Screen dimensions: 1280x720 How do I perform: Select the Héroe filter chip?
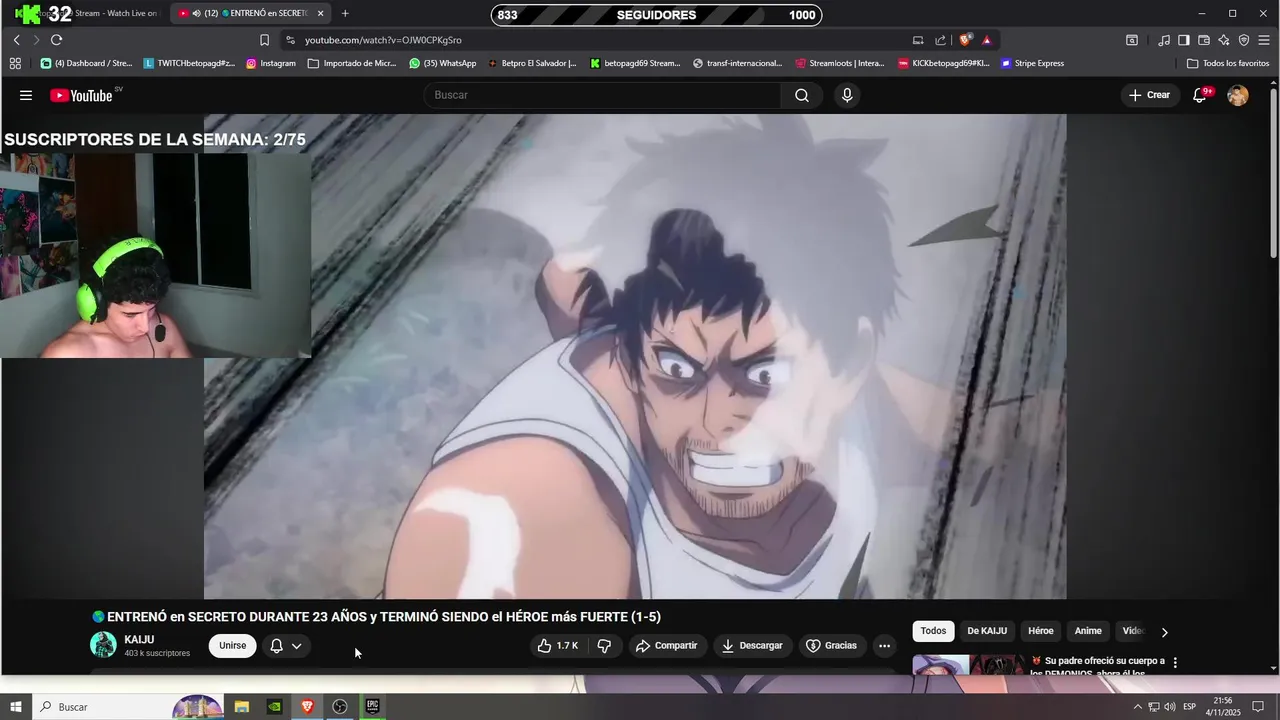(1041, 631)
